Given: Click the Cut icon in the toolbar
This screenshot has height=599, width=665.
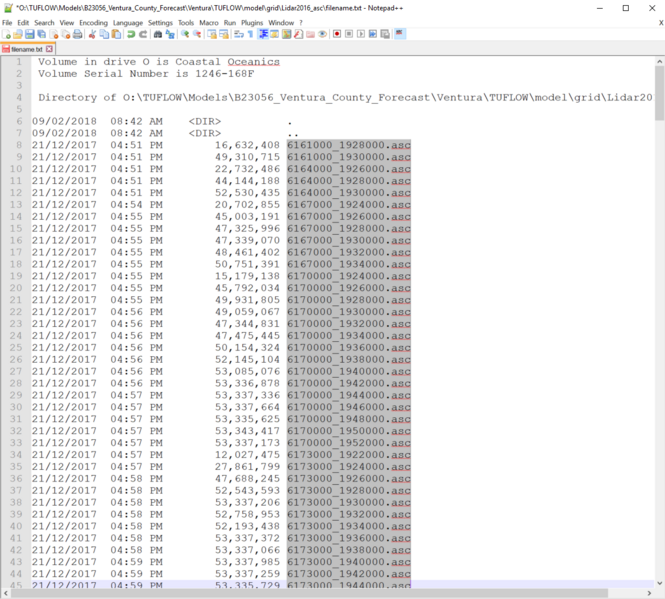Looking at the screenshot, I should click(91, 34).
